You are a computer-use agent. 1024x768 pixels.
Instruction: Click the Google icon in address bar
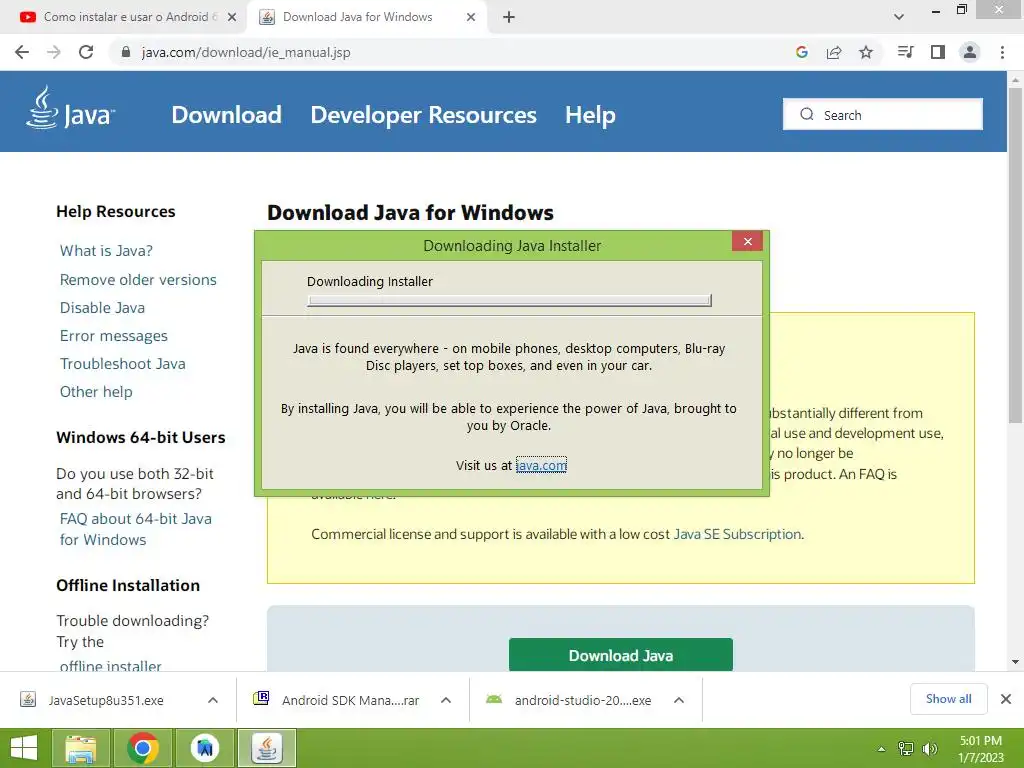(802, 52)
